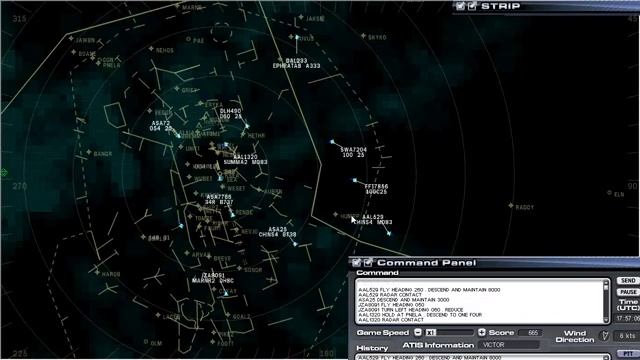Toggle right checkbox in Command Panel header
640x360 pixels.
coord(368,262)
